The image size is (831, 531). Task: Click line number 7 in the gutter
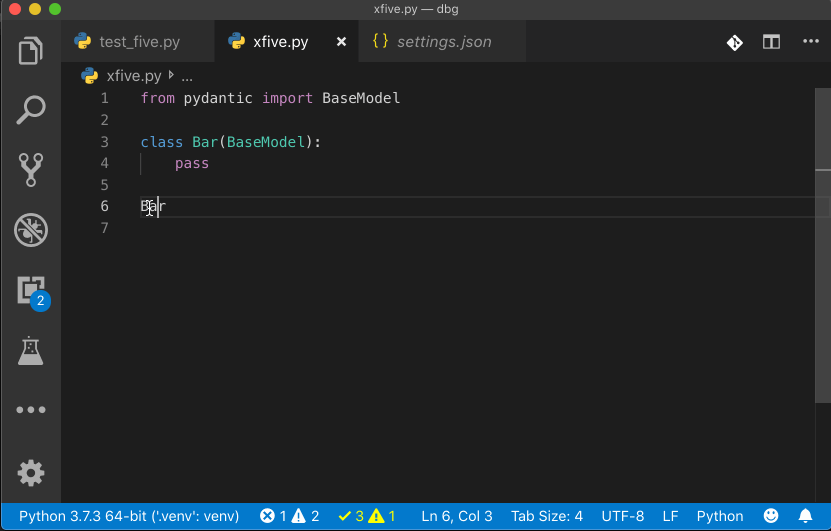104,228
